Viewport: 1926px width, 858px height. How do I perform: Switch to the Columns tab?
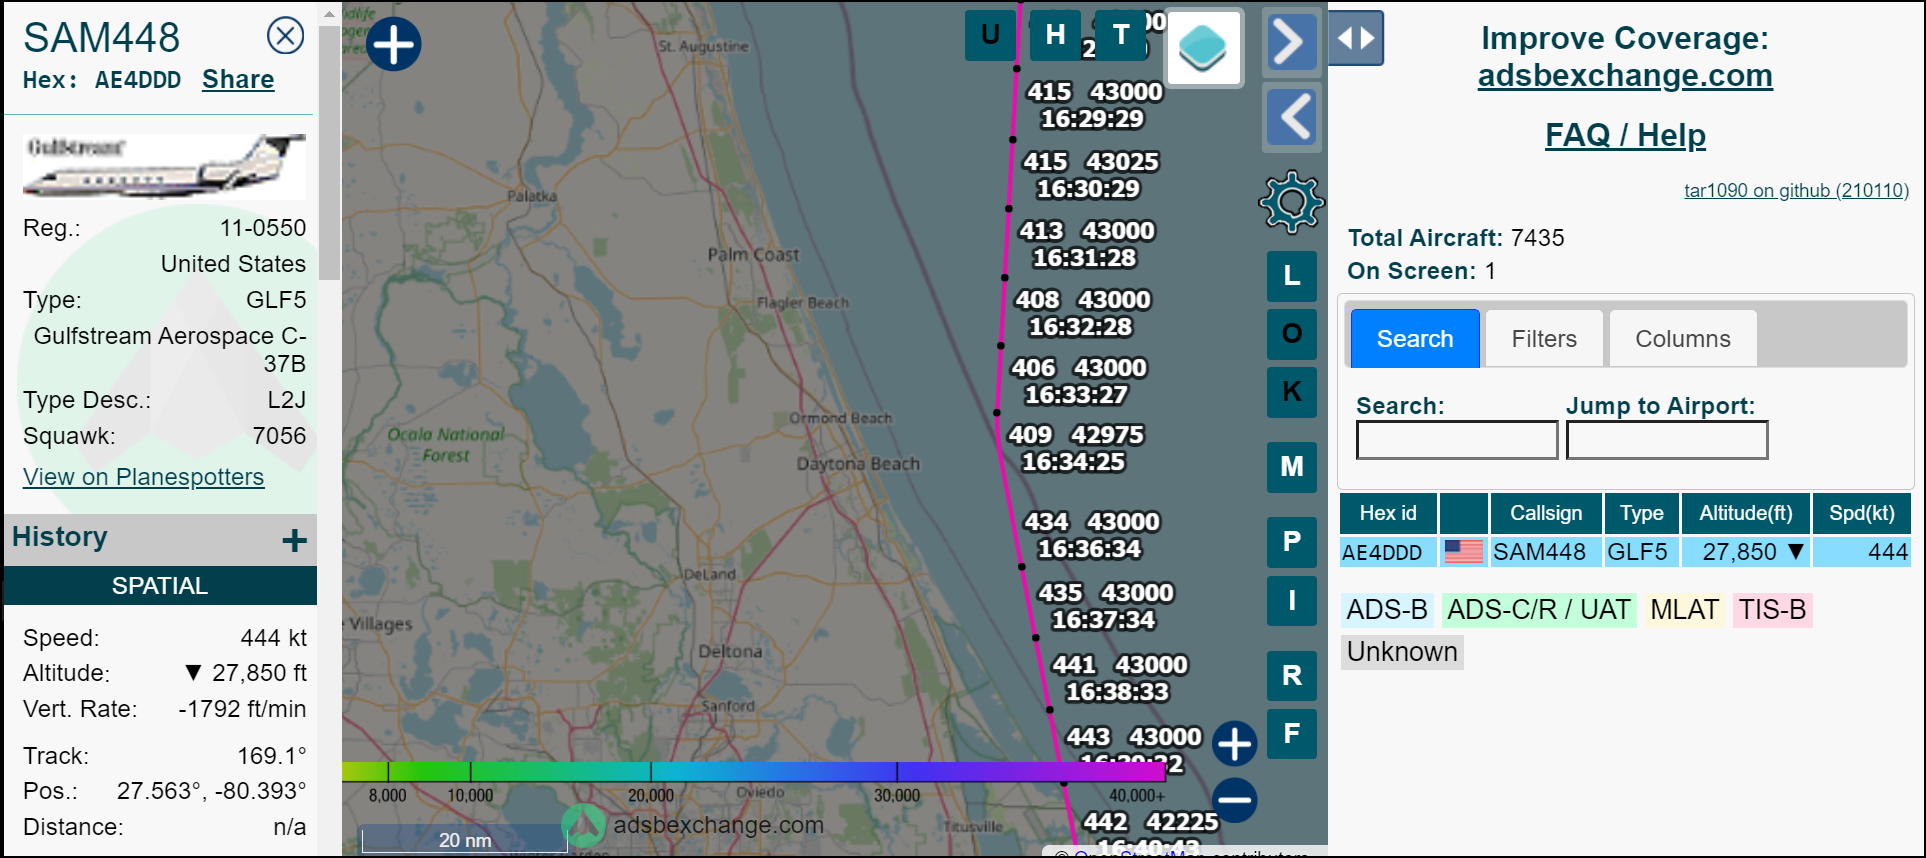point(1683,339)
